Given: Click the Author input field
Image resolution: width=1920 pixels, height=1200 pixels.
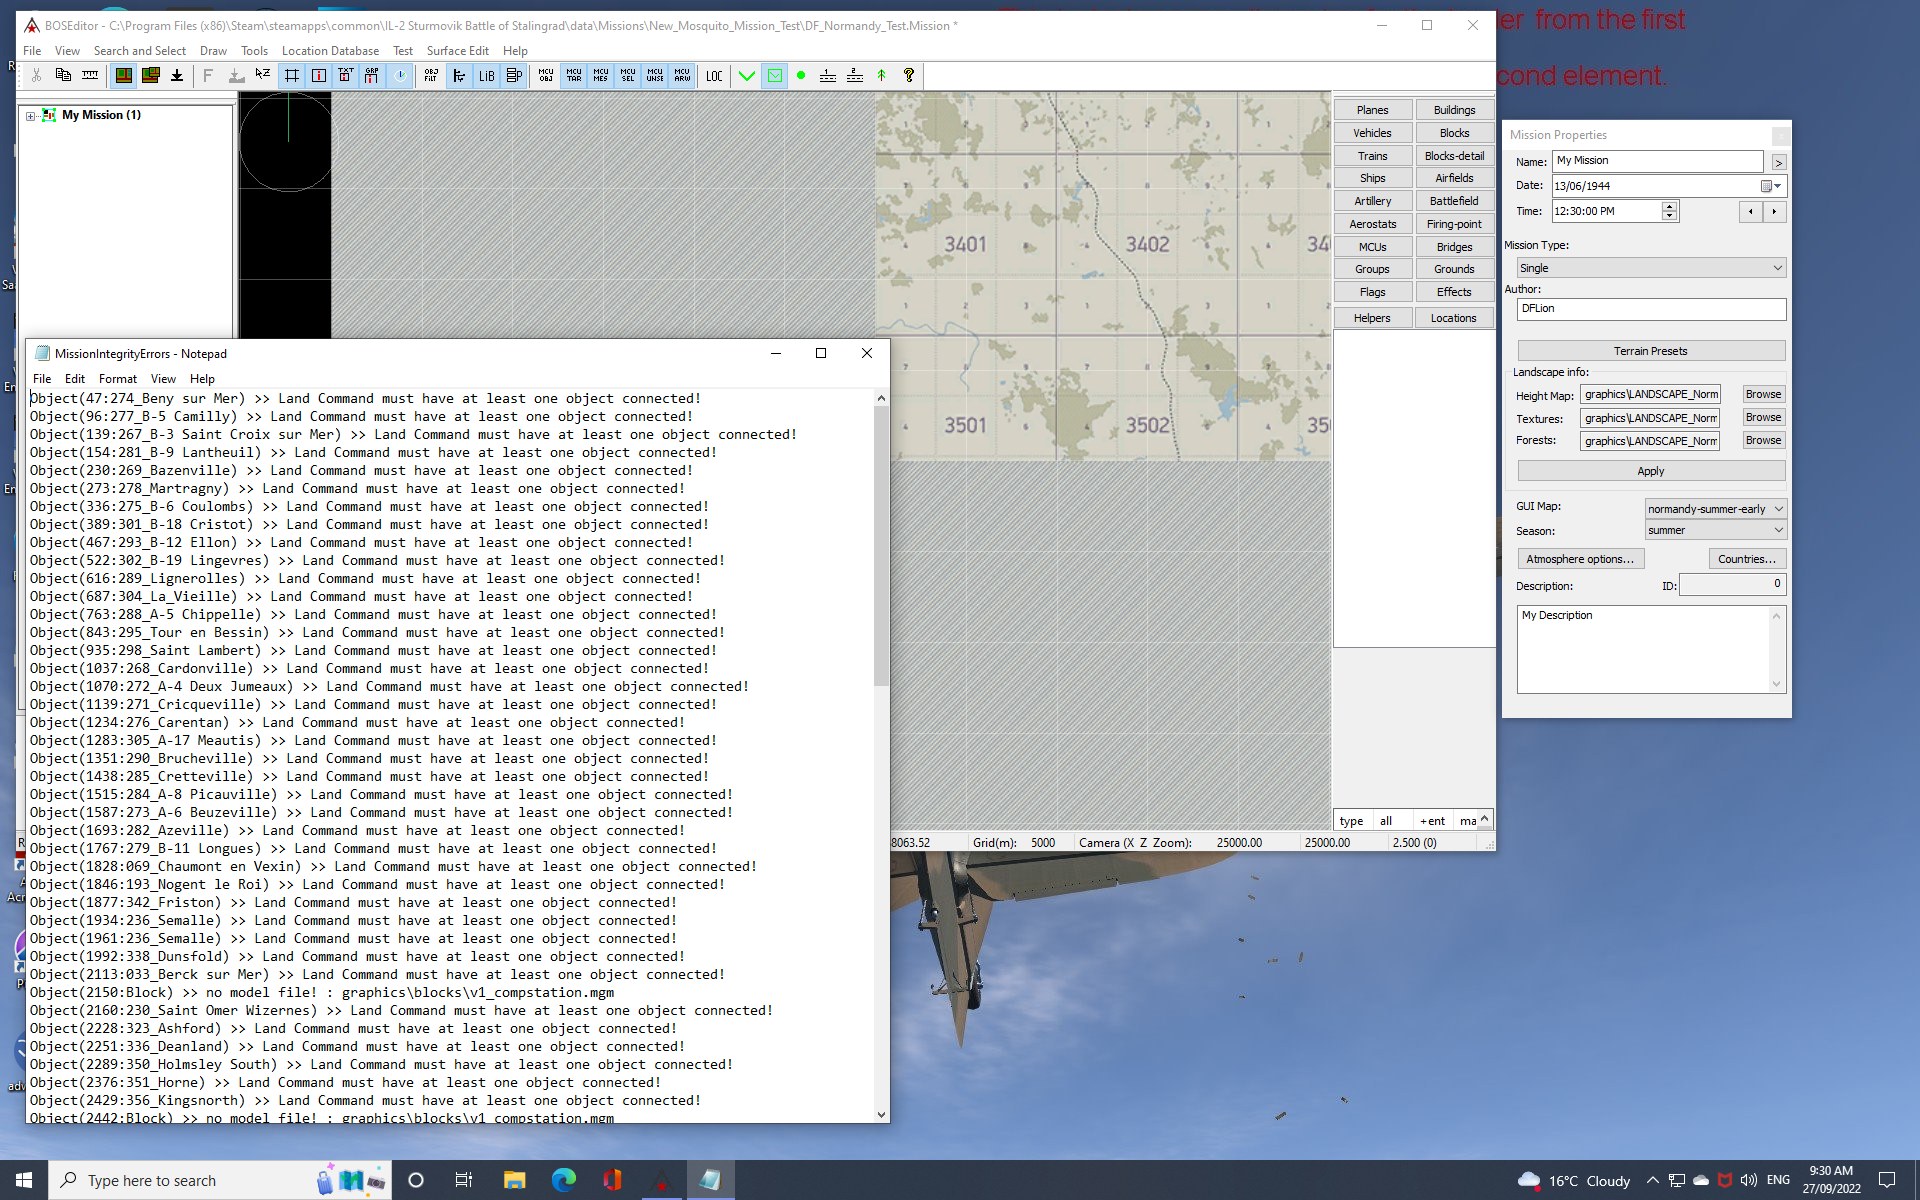Looking at the screenshot, I should (x=1650, y=309).
